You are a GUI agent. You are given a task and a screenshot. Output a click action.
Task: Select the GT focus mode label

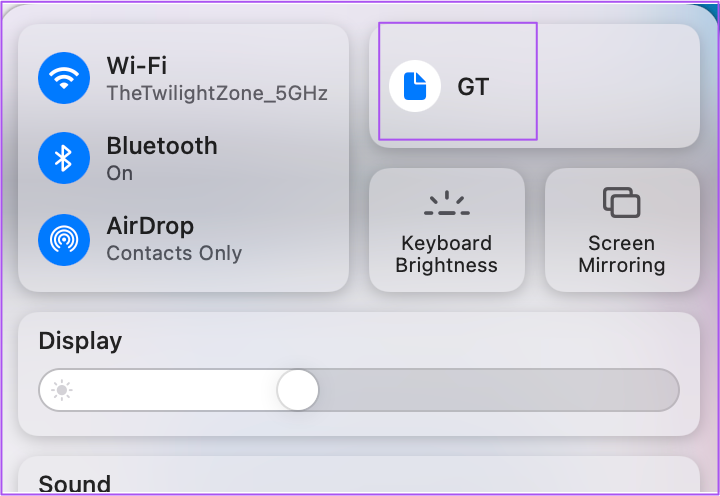pyautogui.click(x=473, y=87)
